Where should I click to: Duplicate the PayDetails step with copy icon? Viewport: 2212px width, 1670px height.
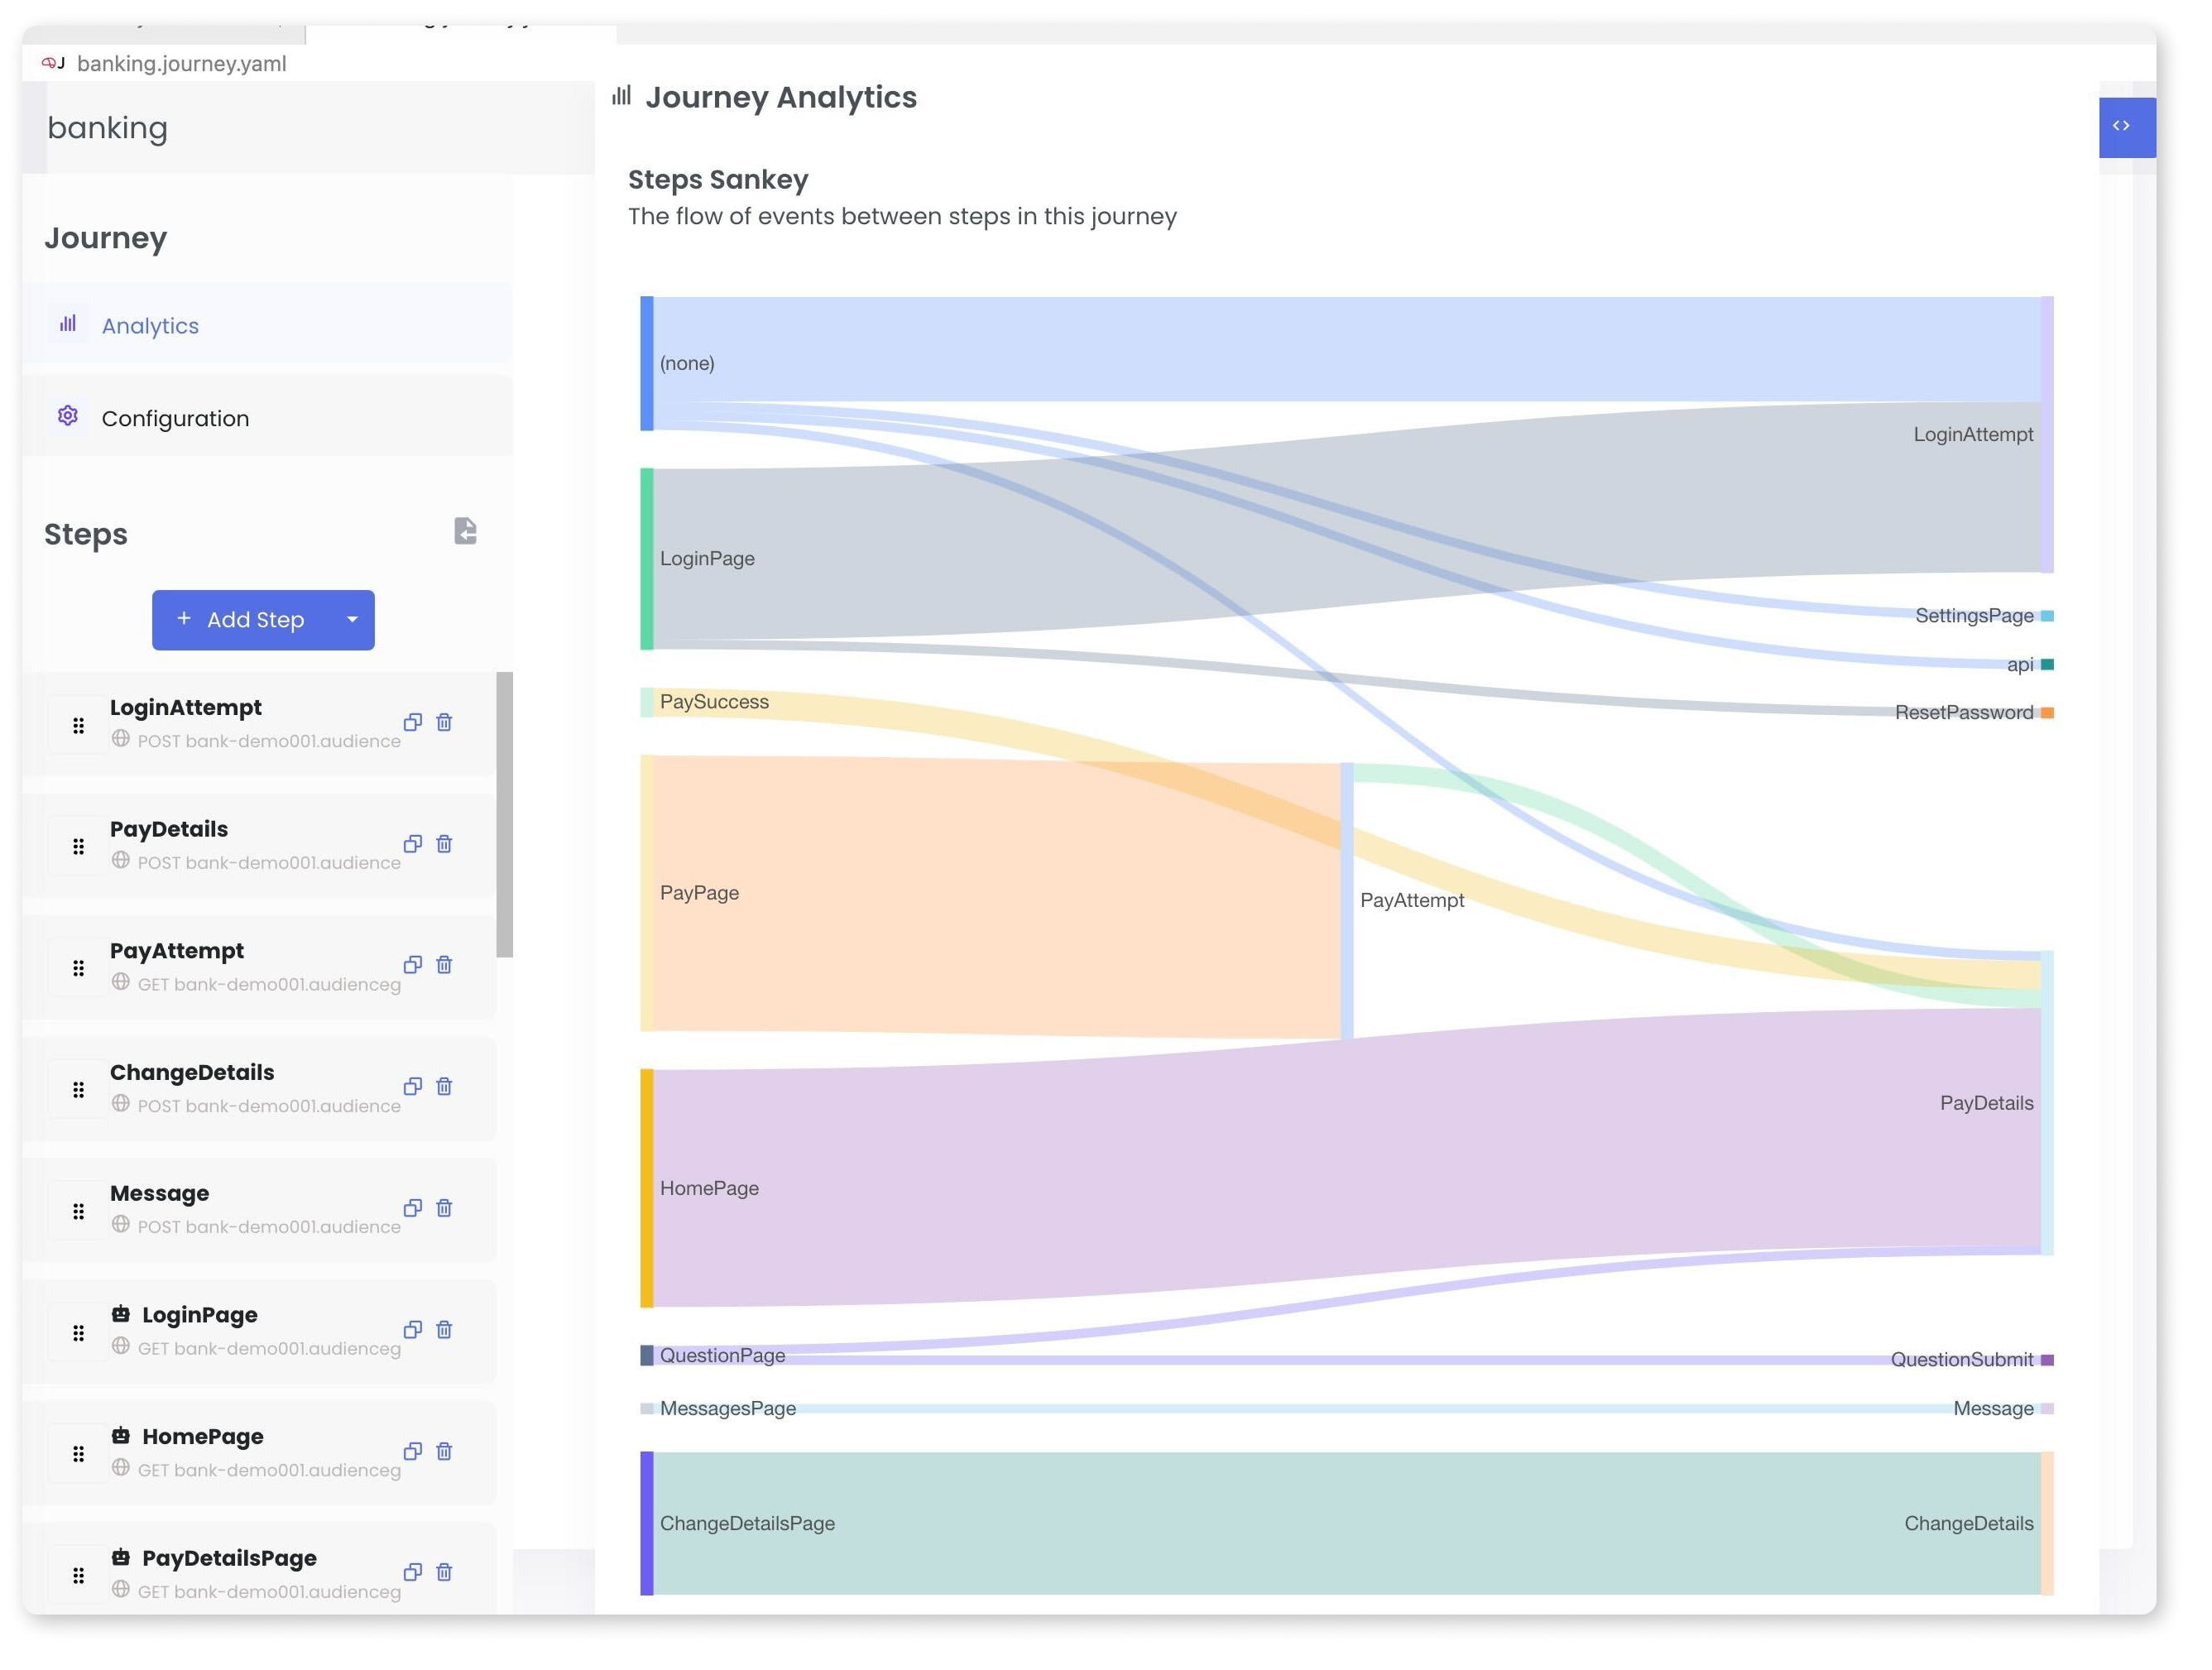[412, 844]
